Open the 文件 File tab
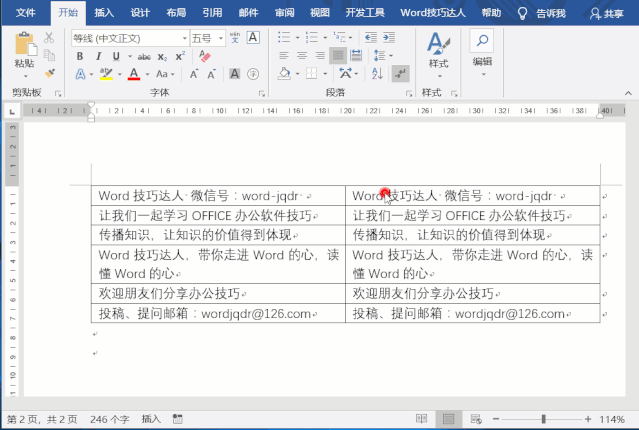Image resolution: width=639 pixels, height=430 pixels. pyautogui.click(x=26, y=13)
